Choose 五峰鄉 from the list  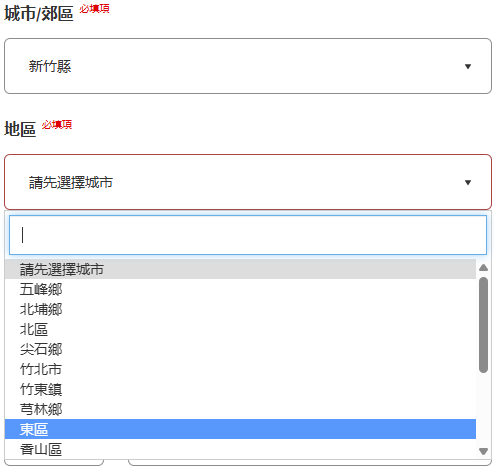240,289
